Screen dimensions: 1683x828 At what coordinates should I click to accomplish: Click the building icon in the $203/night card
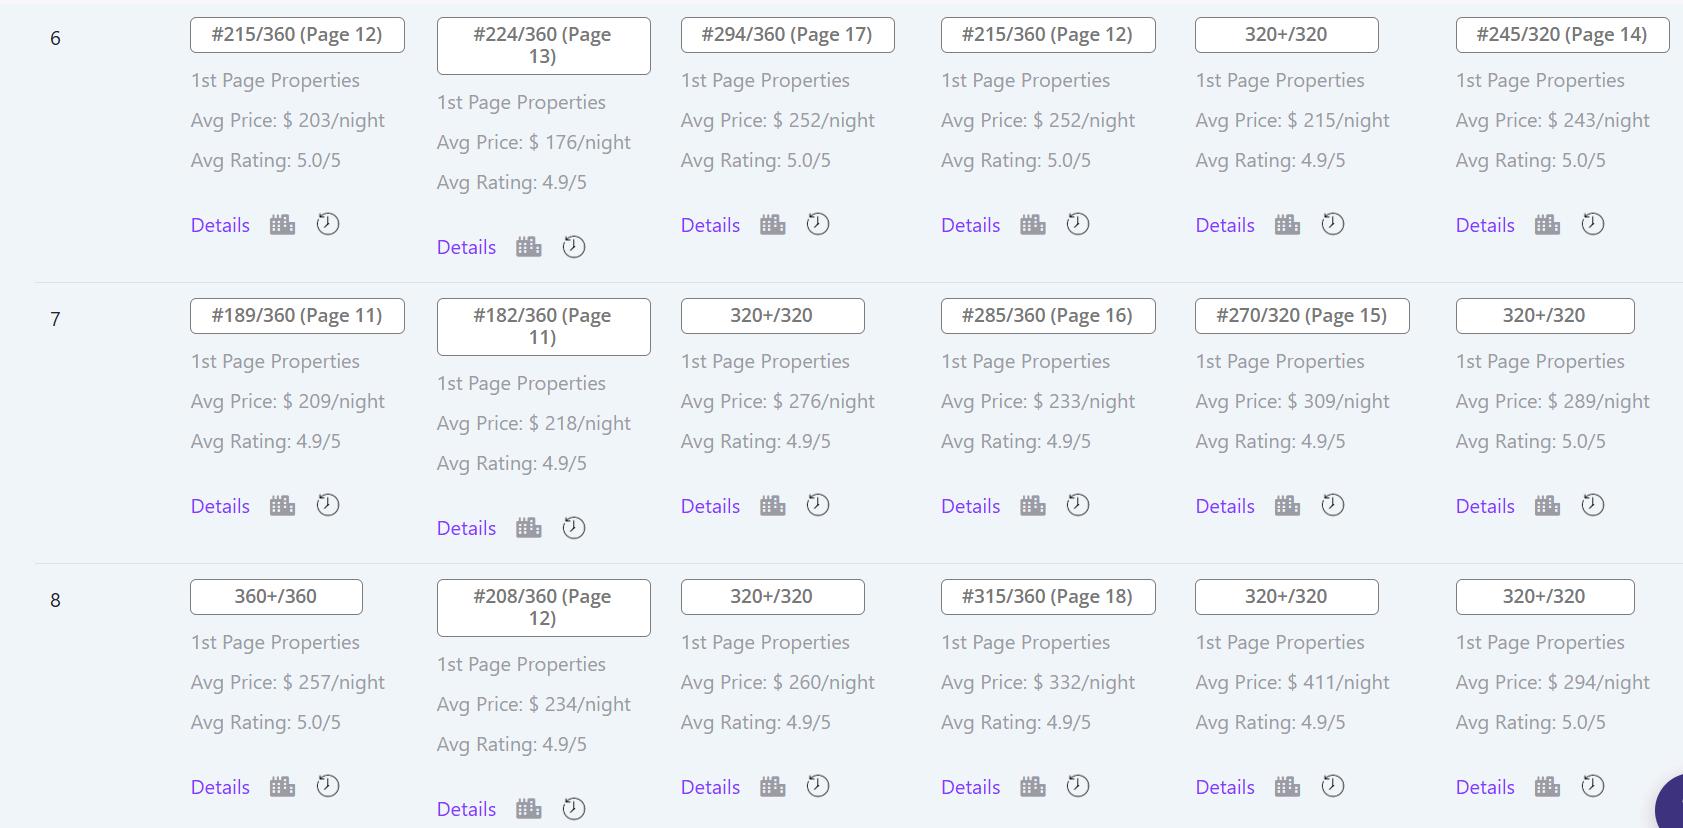[x=283, y=225]
